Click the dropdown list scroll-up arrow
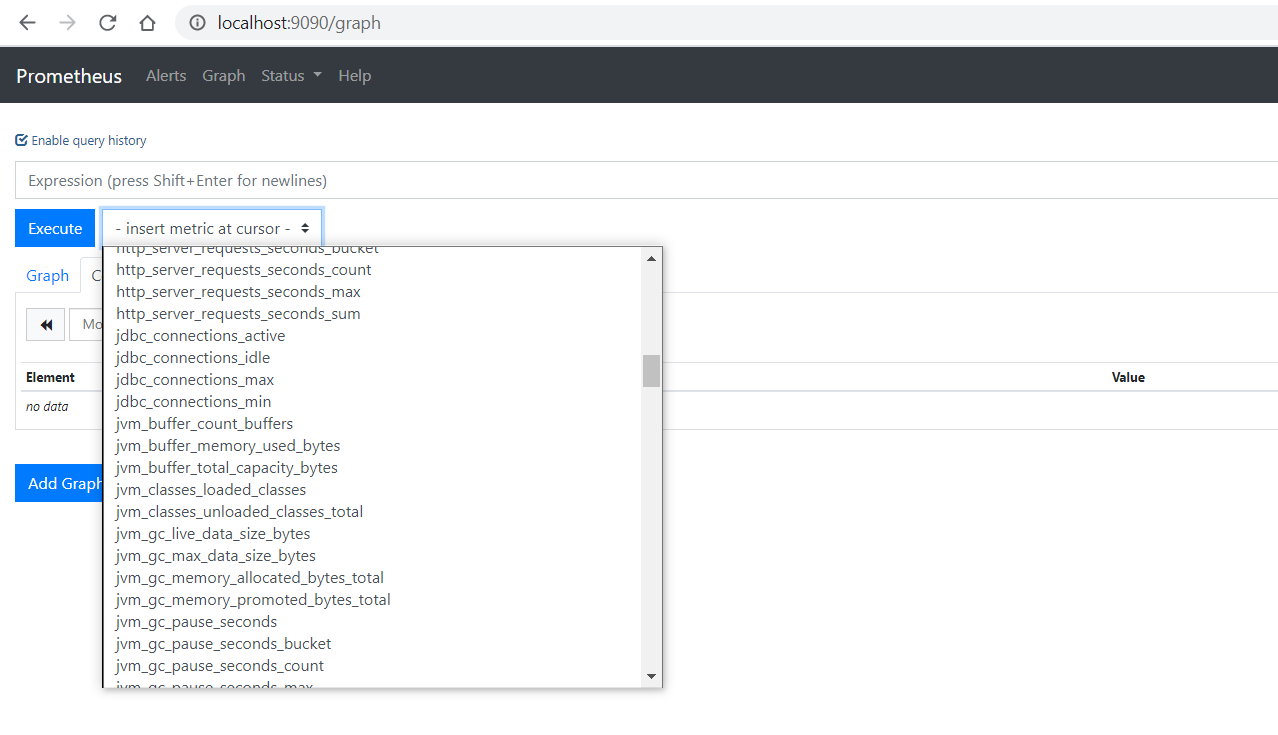Viewport: 1278px width, 735px height. (x=651, y=258)
